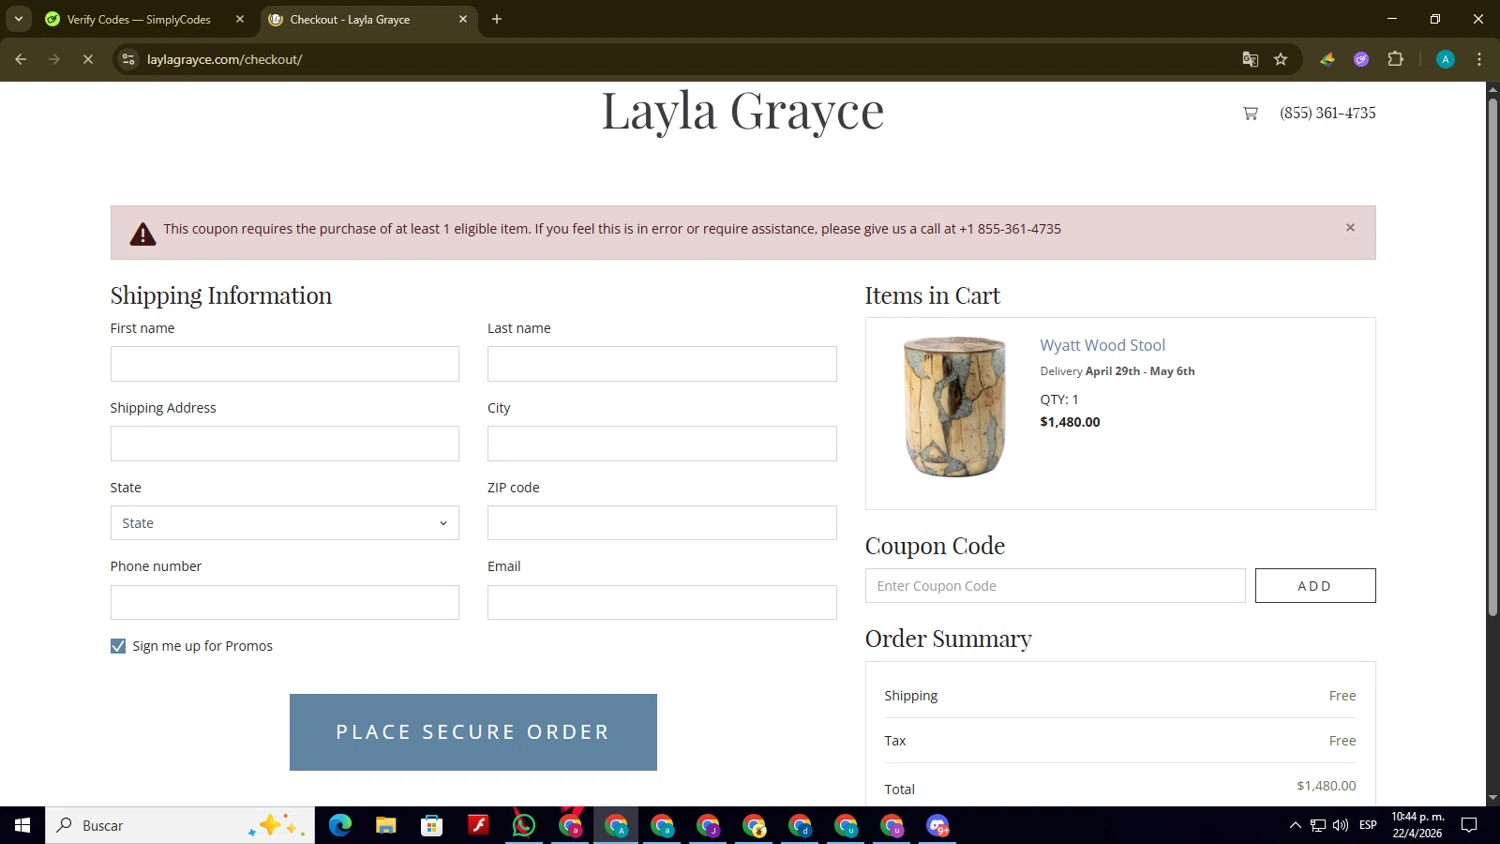The height and width of the screenshot is (844, 1500).
Task: Stop loading the page
Action: click(x=88, y=59)
